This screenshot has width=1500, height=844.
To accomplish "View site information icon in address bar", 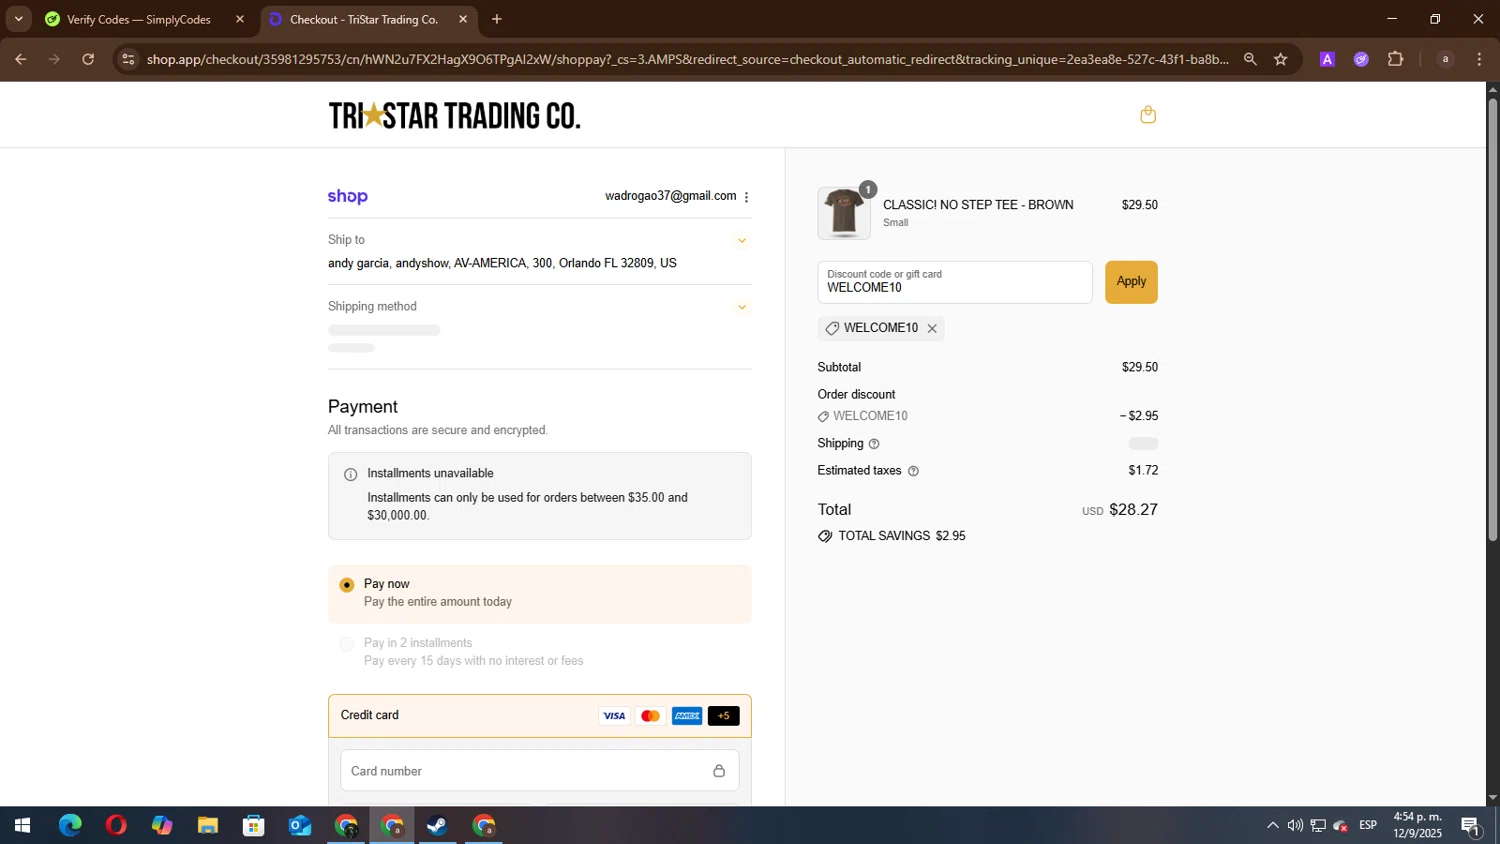I will point(127,60).
